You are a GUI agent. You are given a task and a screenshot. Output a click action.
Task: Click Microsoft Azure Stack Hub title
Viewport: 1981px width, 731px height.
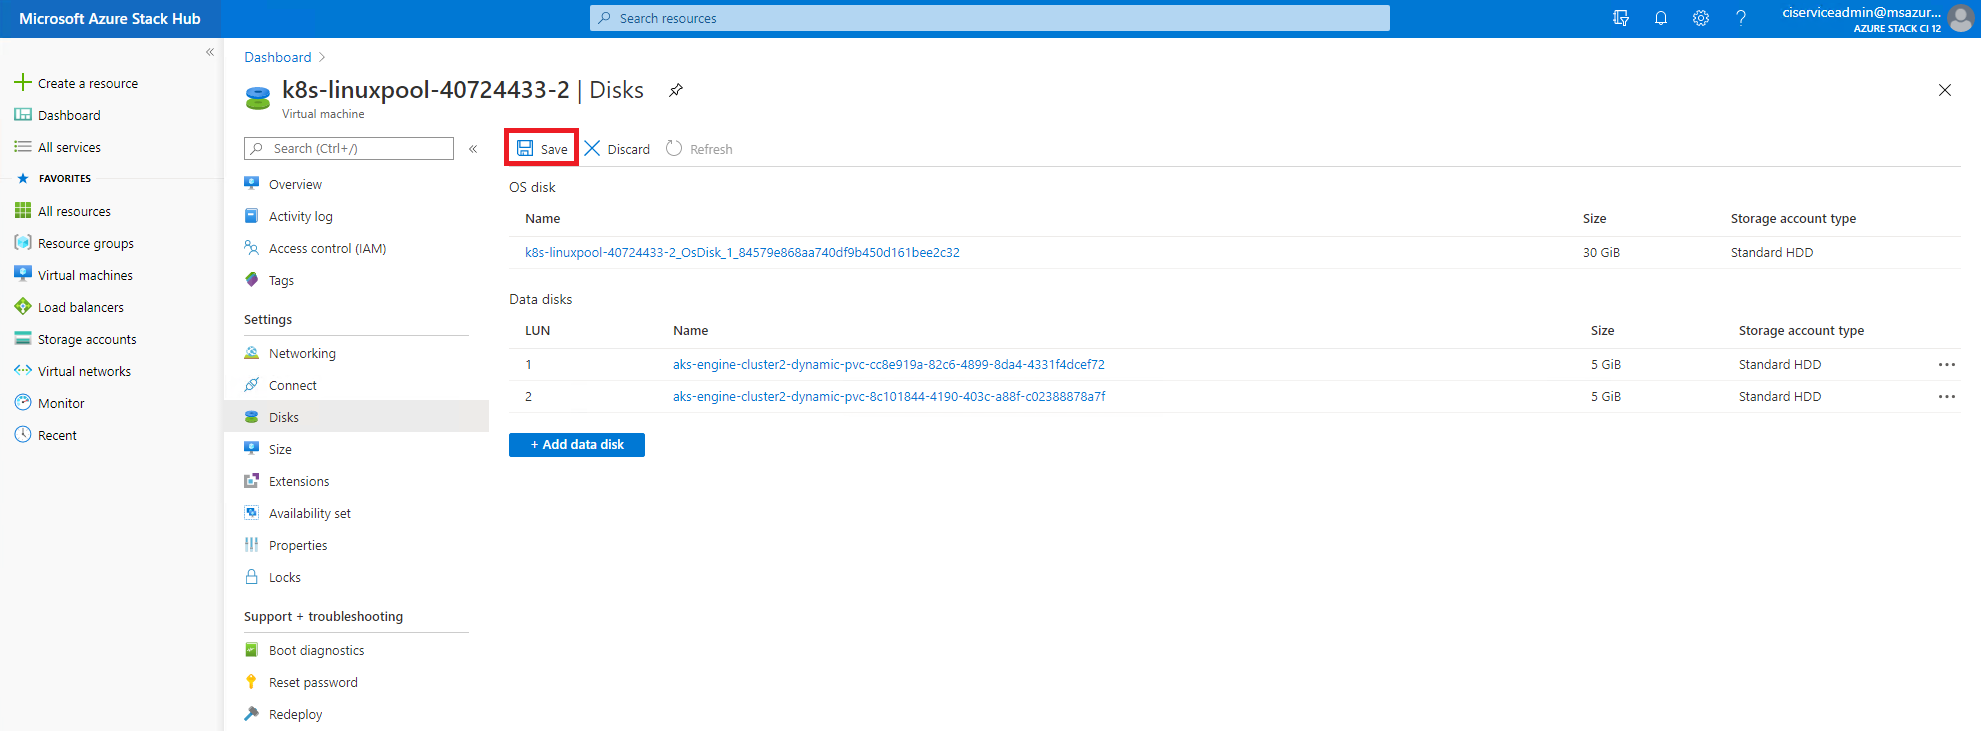[110, 18]
